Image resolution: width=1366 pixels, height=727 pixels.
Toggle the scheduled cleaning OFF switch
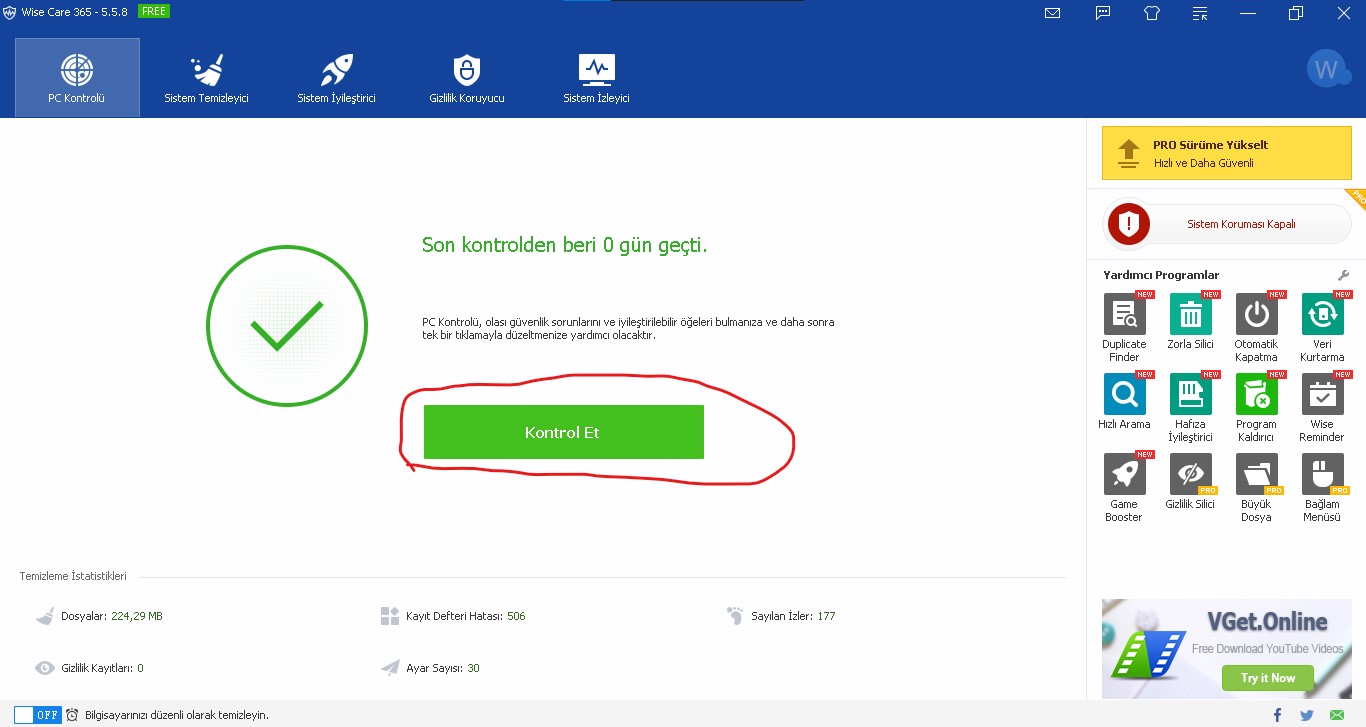pos(38,715)
